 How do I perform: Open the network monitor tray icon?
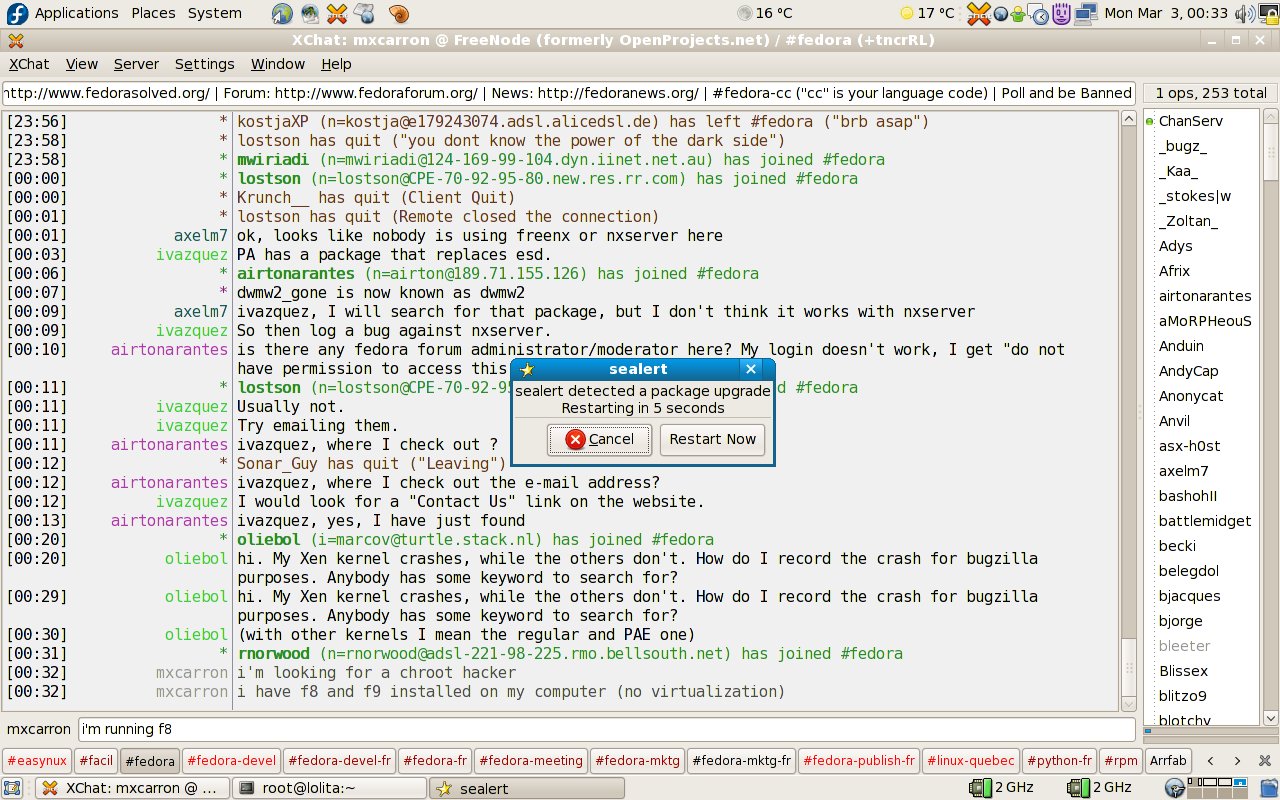coord(1085,14)
